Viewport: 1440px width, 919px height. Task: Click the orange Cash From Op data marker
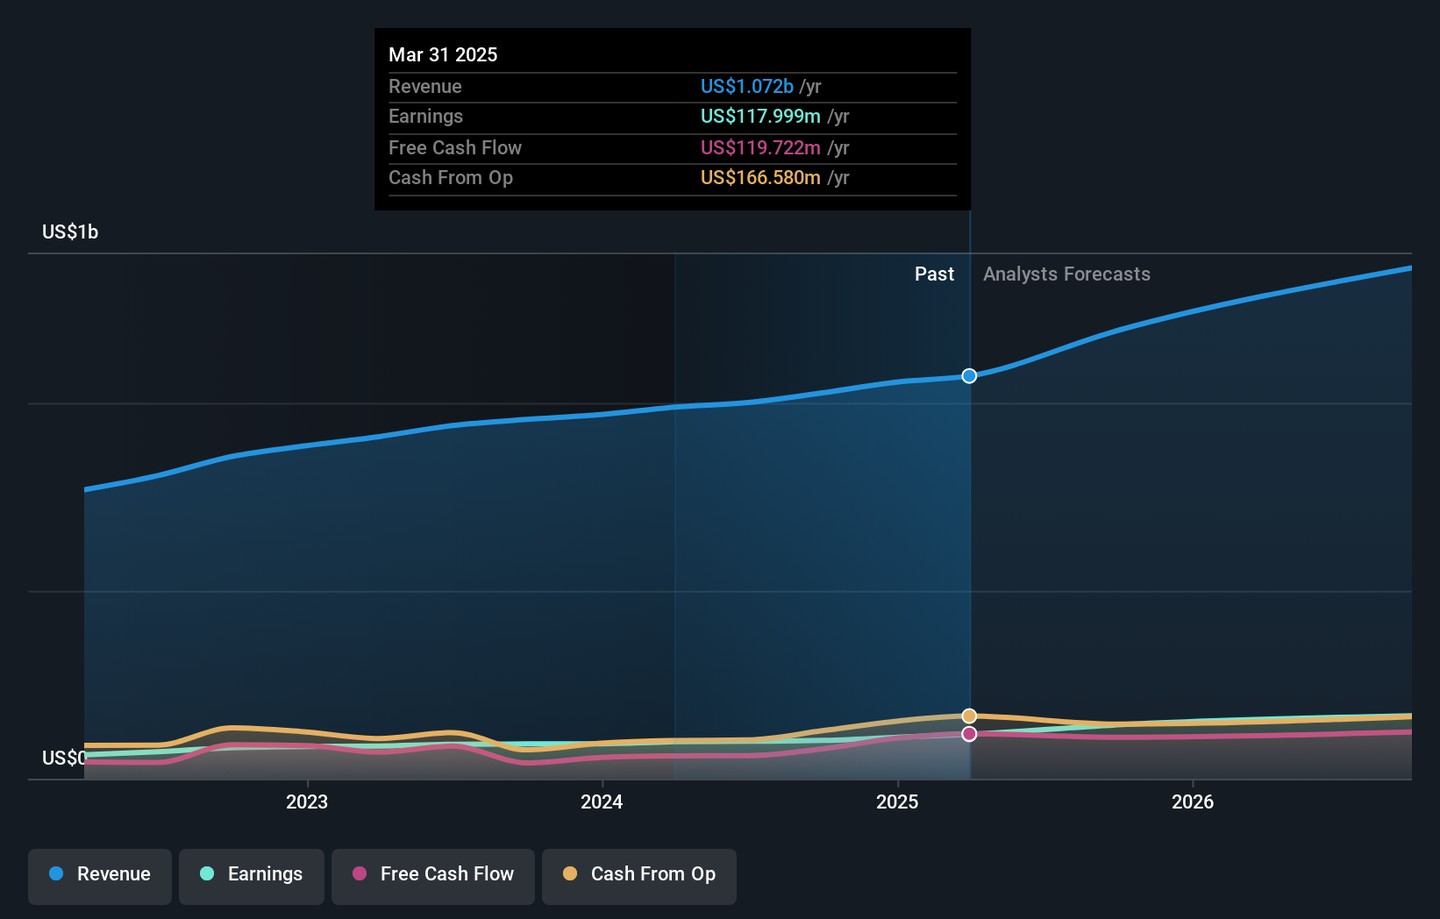pos(969,716)
